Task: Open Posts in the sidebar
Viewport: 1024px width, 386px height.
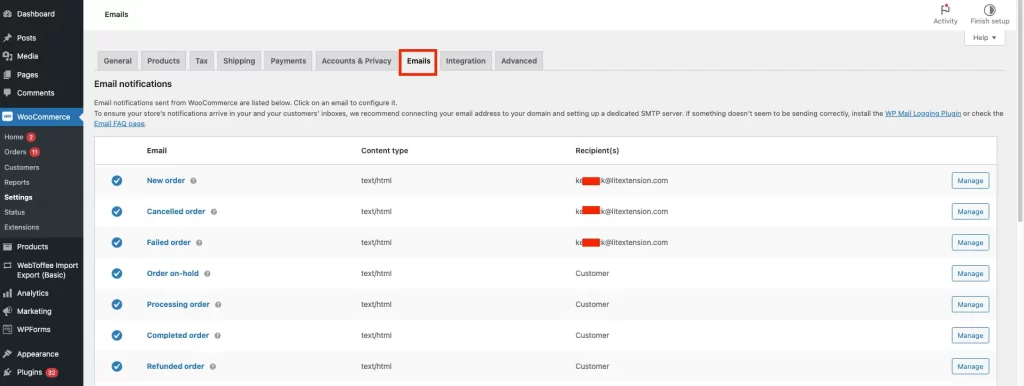Action: point(41,38)
